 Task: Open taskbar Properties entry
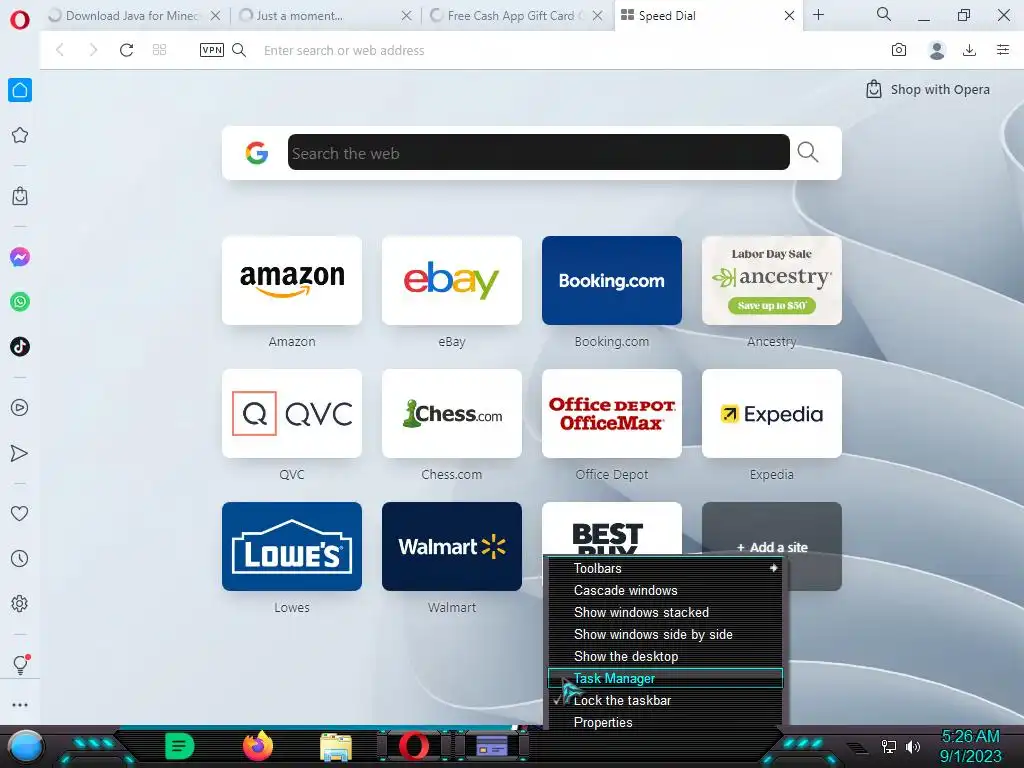pos(665,723)
